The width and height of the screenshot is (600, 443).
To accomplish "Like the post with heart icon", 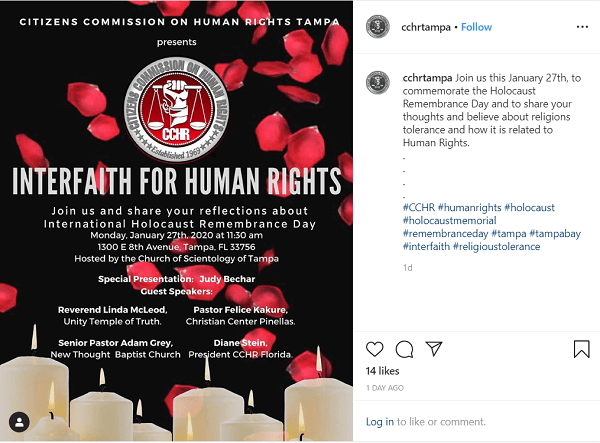I will (375, 349).
